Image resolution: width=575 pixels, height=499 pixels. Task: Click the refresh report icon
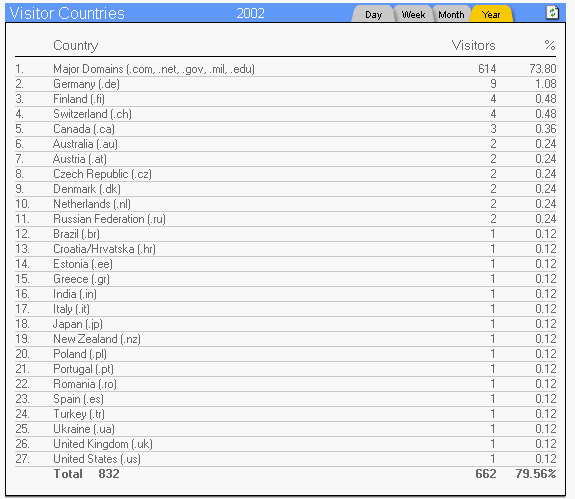tap(552, 13)
